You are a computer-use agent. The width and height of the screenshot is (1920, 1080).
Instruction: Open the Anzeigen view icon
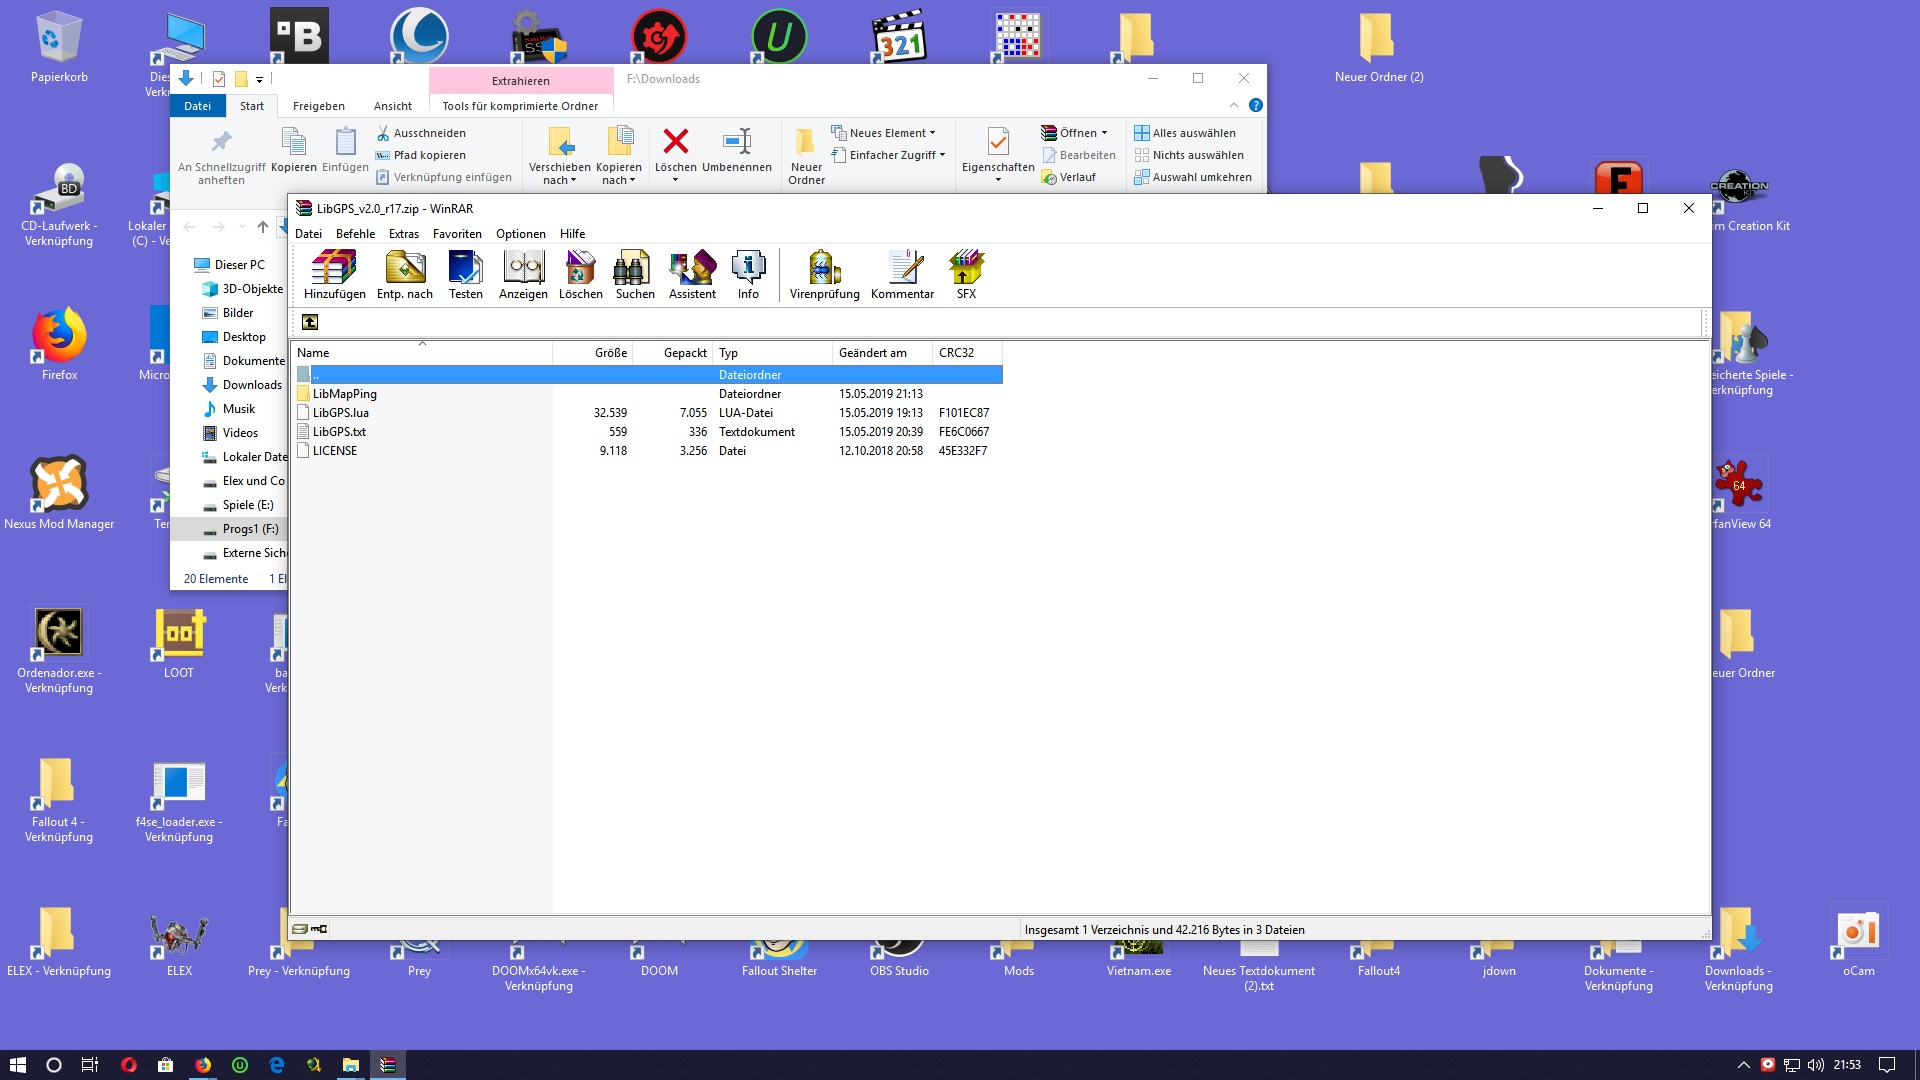[x=523, y=274]
